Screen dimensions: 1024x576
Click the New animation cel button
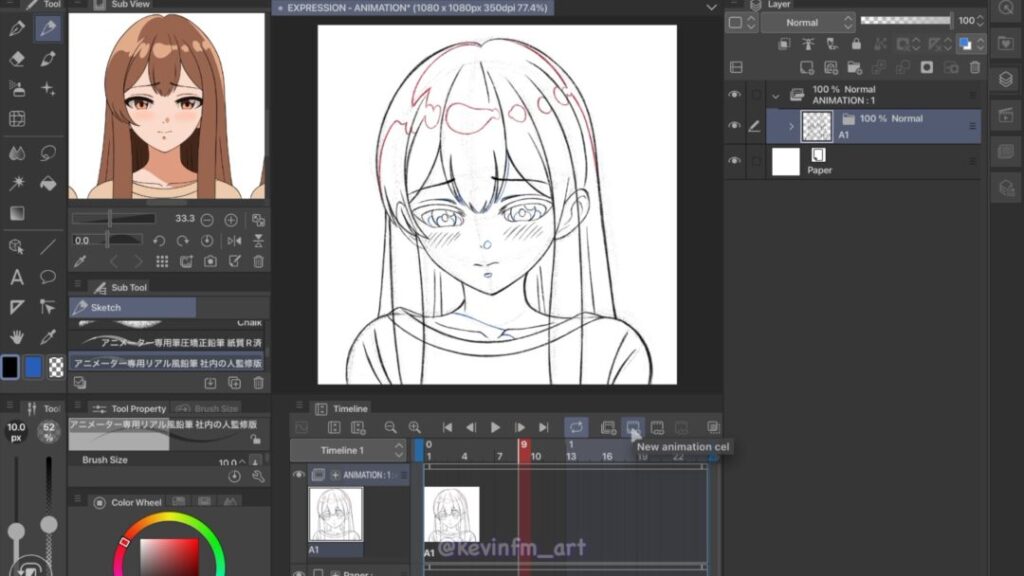[x=633, y=428]
